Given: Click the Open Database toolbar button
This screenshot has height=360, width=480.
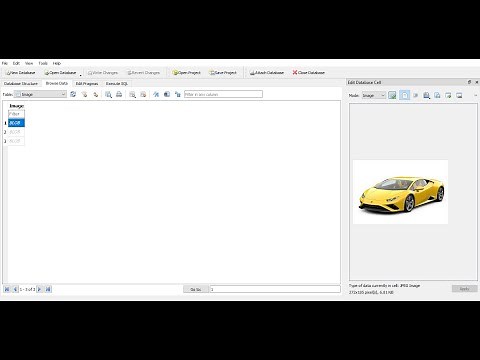Looking at the screenshot, I should click(60, 73).
